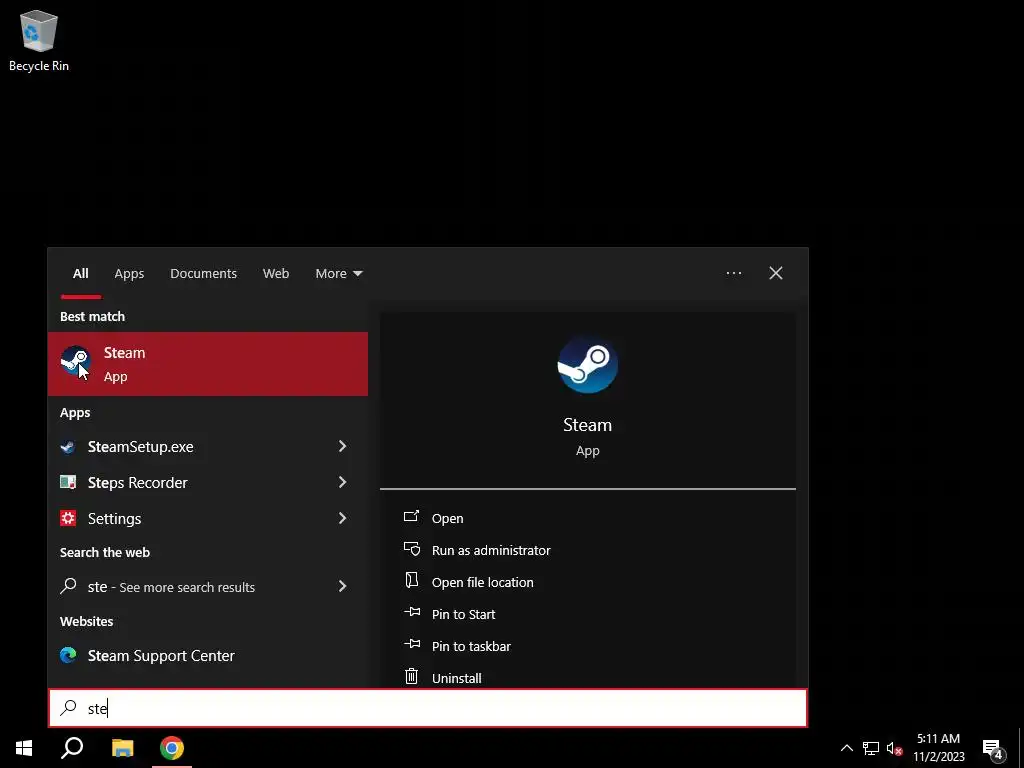The height and width of the screenshot is (768, 1024).
Task: Click Open in Steam preview actions
Action: 447,519
